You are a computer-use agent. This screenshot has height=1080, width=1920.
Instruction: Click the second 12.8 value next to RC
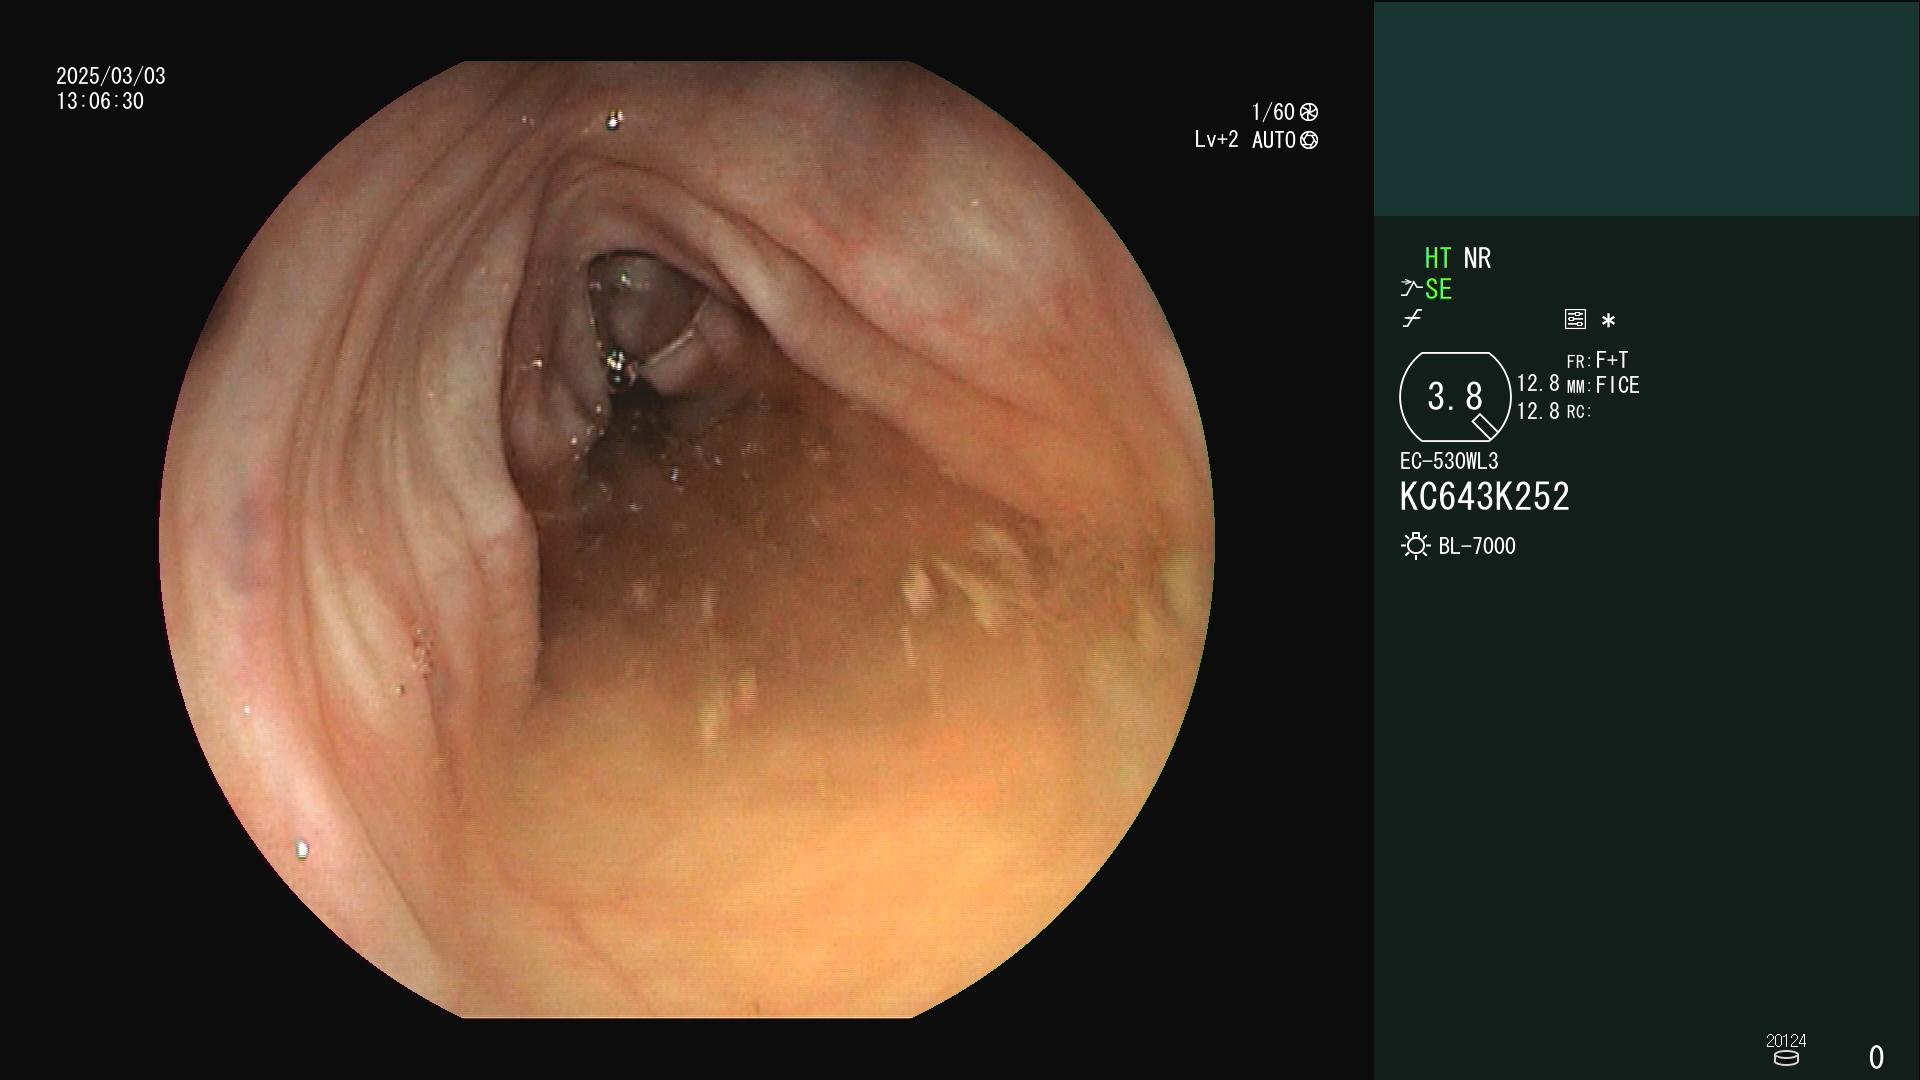click(x=1538, y=411)
